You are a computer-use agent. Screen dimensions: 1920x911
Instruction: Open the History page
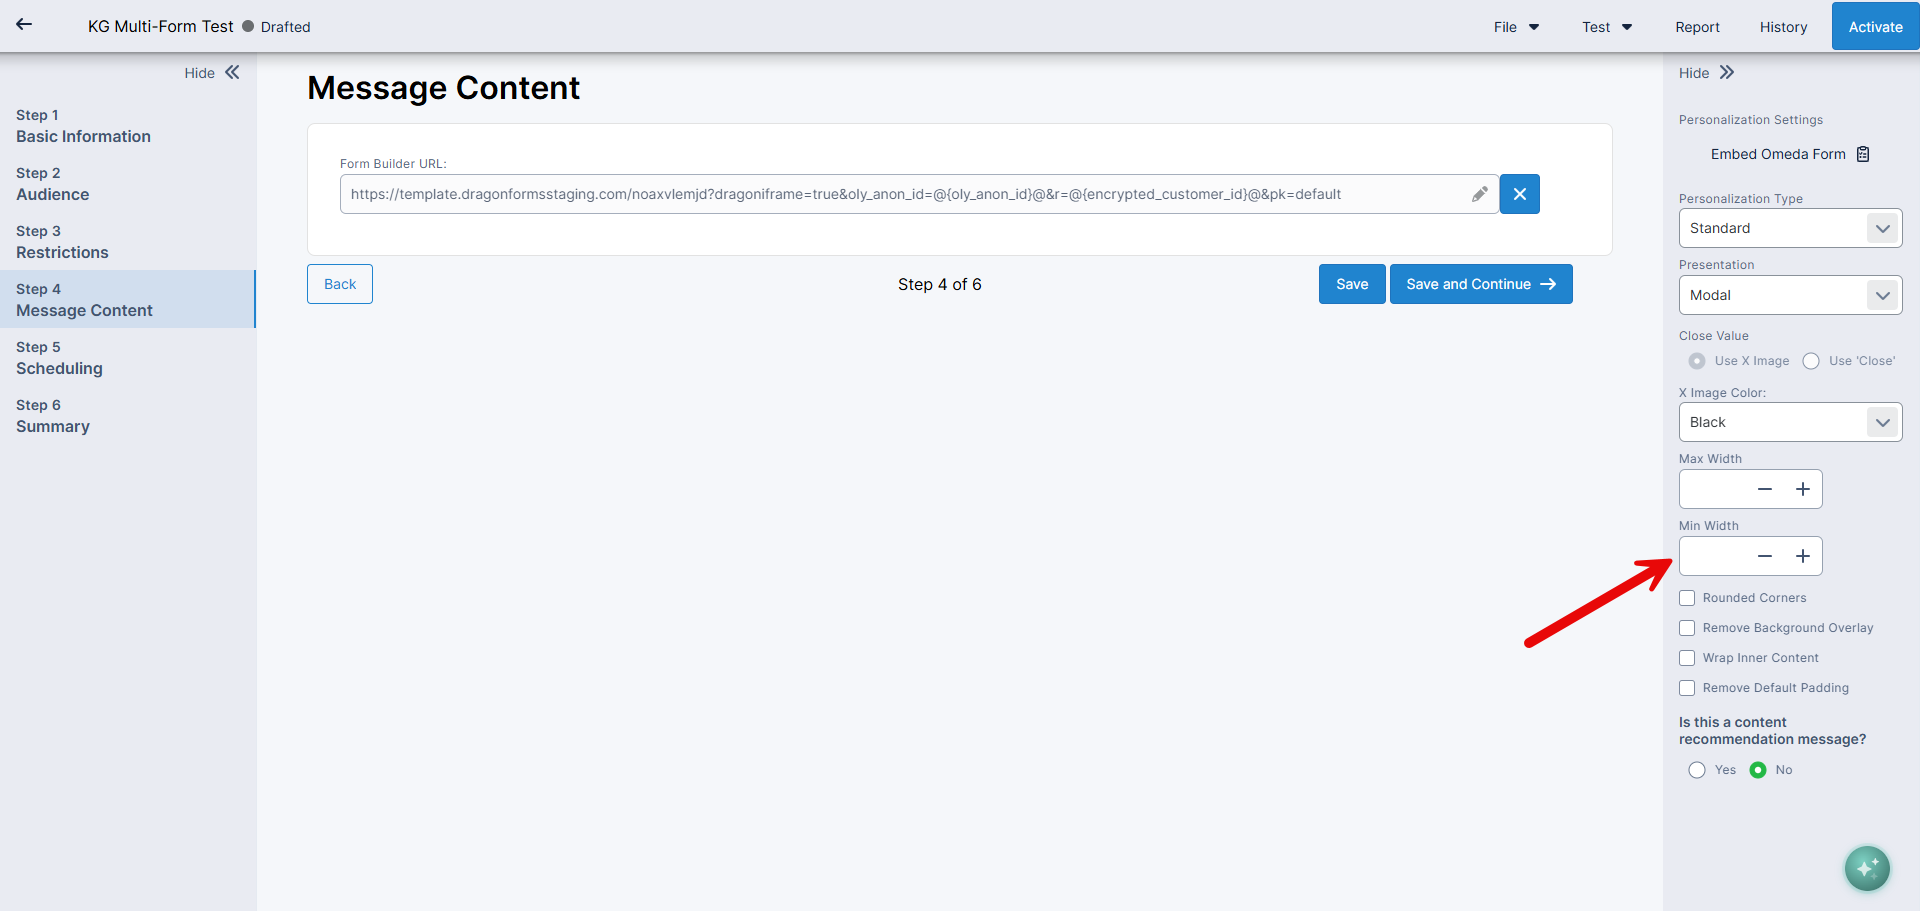pyautogui.click(x=1783, y=27)
